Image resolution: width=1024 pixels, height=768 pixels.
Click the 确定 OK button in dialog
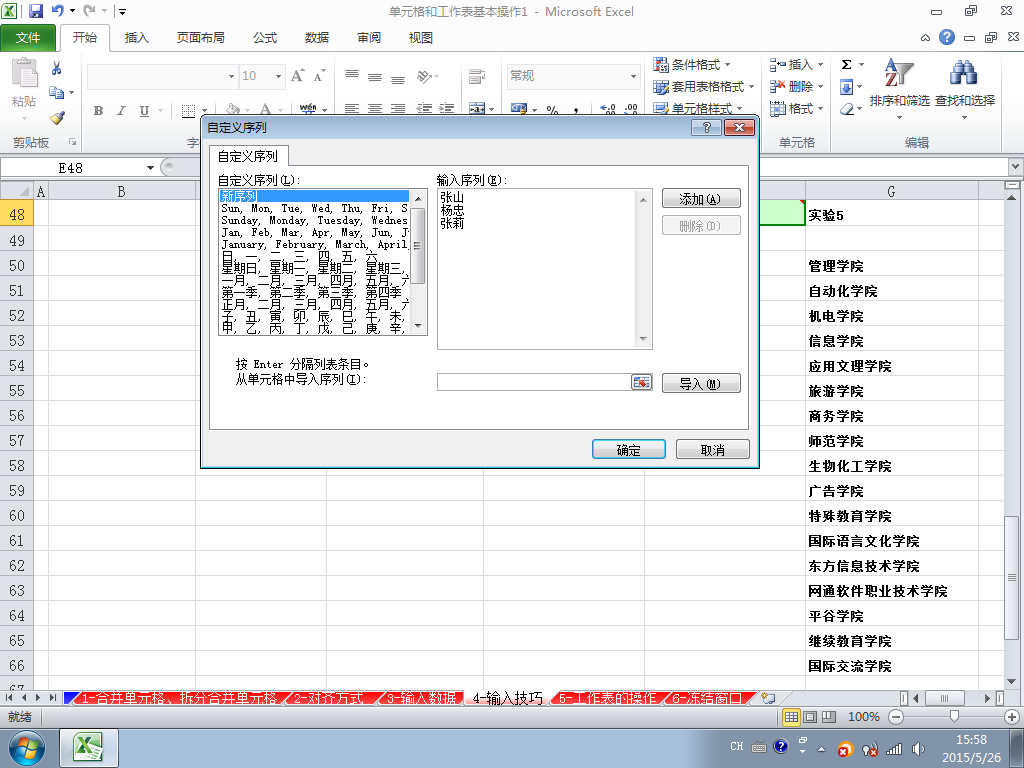[628, 449]
